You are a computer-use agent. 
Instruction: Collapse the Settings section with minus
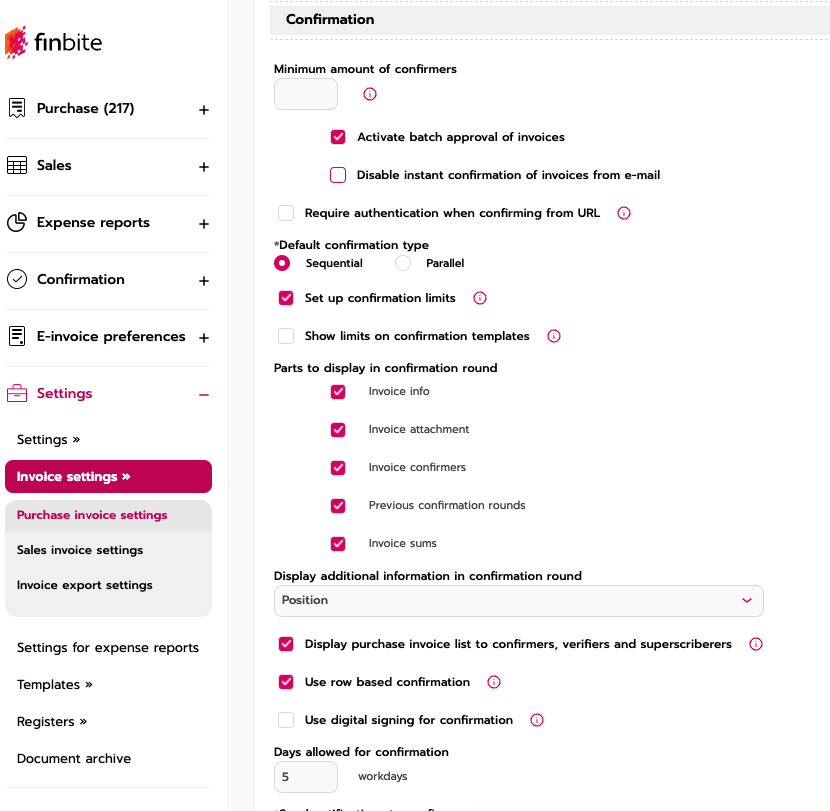[204, 394]
